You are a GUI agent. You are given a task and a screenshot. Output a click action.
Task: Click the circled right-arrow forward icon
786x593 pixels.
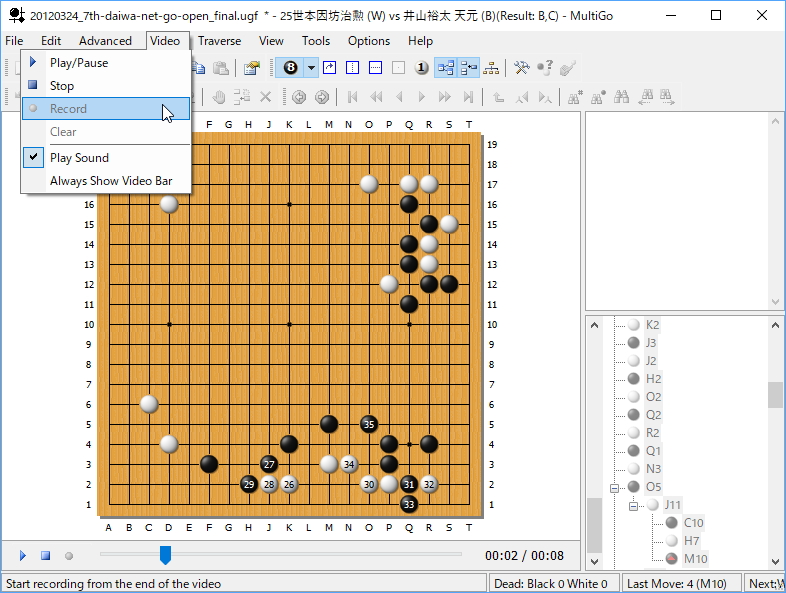tap(322, 97)
